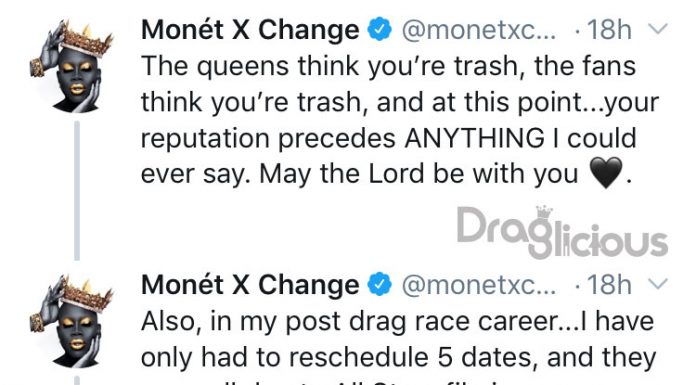Click the crown icon on the Draglicious logo
This screenshot has width=696, height=385.
544,212
